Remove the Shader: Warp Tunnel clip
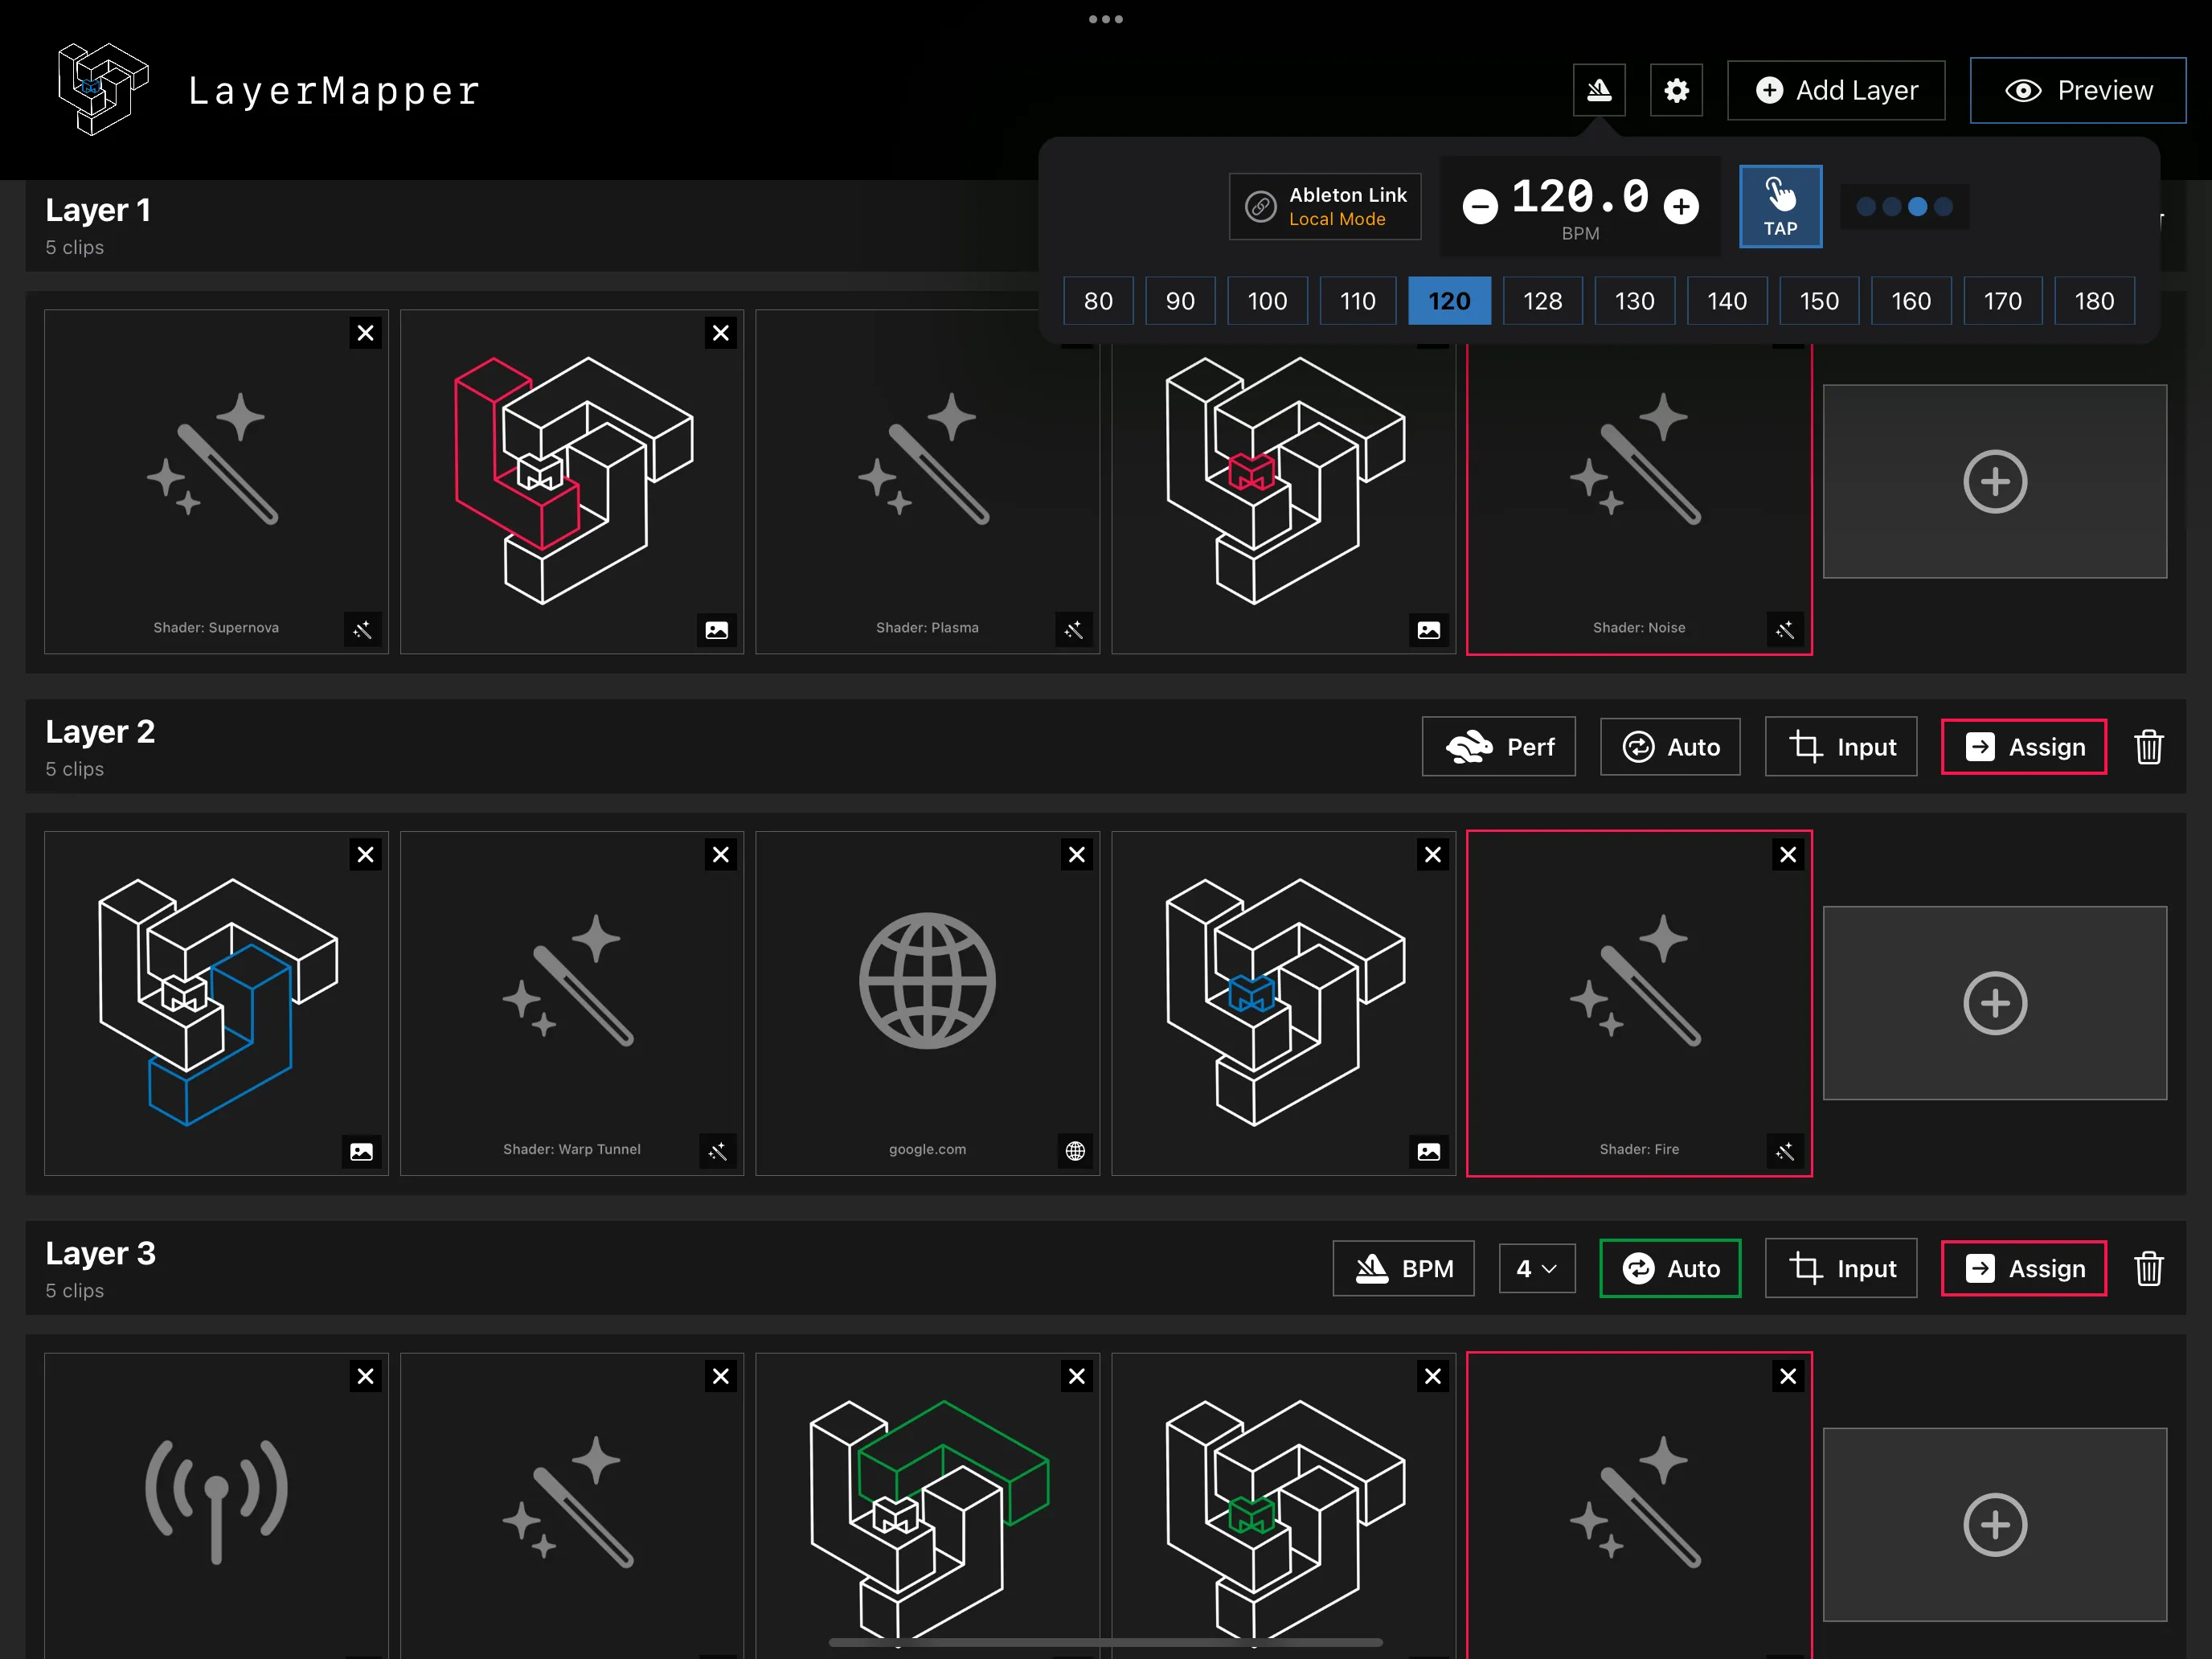2212x1659 pixels. 720,855
